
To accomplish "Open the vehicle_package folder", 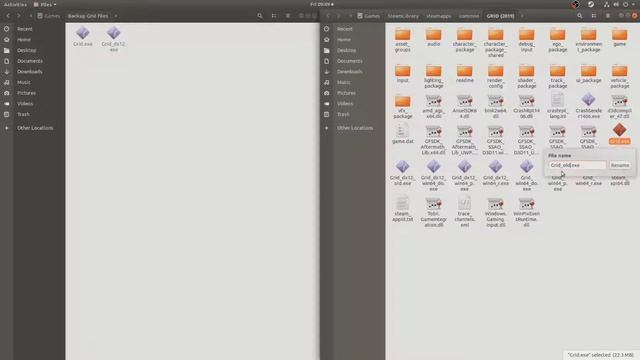I will pyautogui.click(x=620, y=76).
